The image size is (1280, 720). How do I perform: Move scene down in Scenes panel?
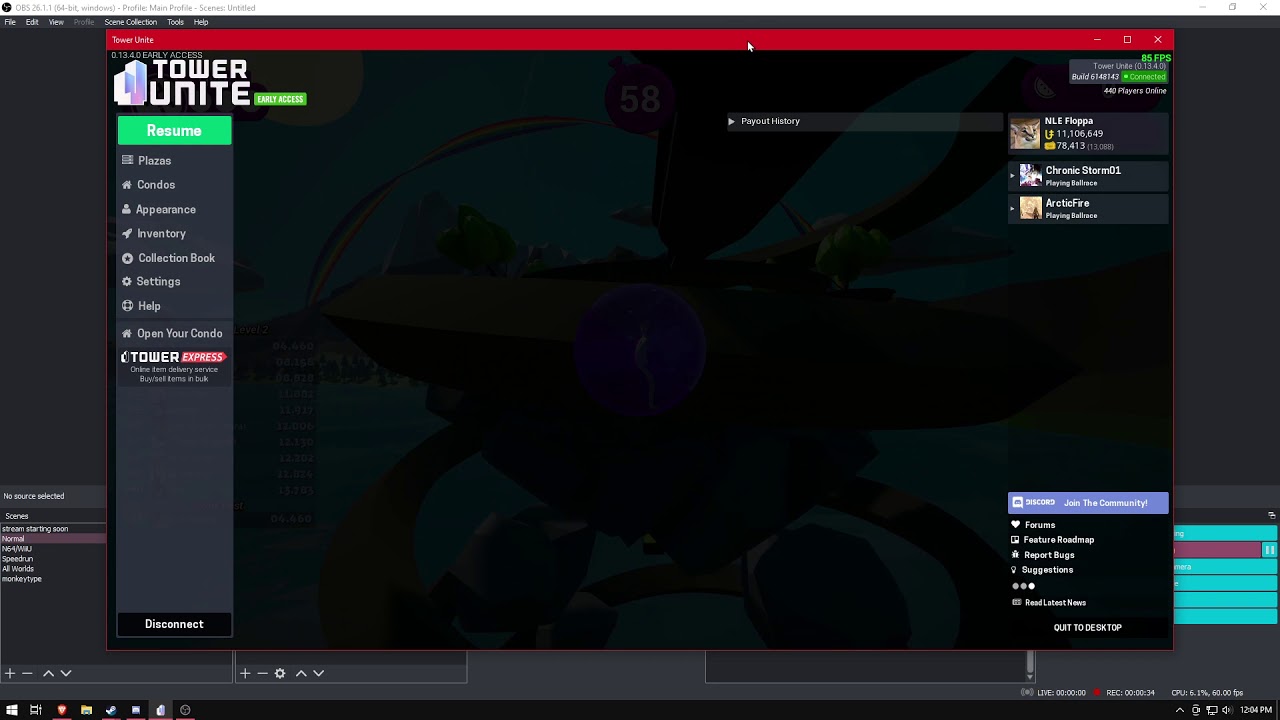tap(66, 674)
